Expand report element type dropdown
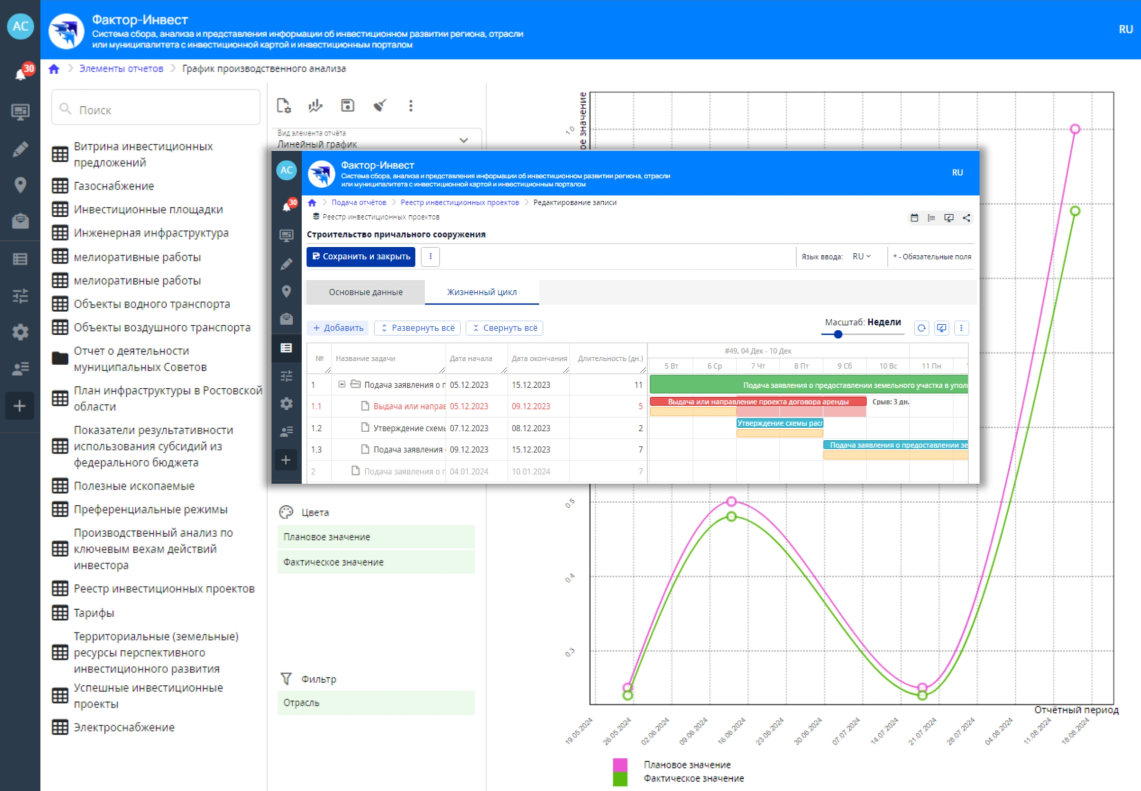This screenshot has height=791, width=1141. [464, 140]
